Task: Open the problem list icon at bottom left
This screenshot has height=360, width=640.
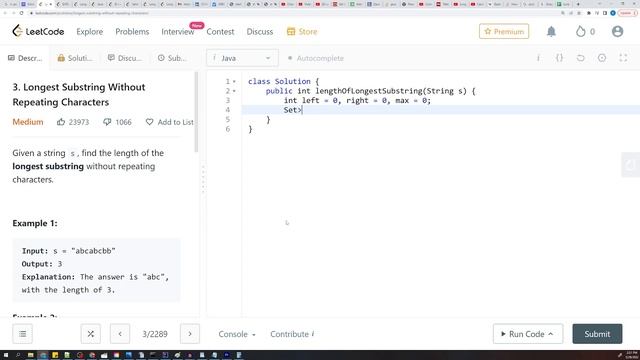Action: pyautogui.click(x=22, y=334)
